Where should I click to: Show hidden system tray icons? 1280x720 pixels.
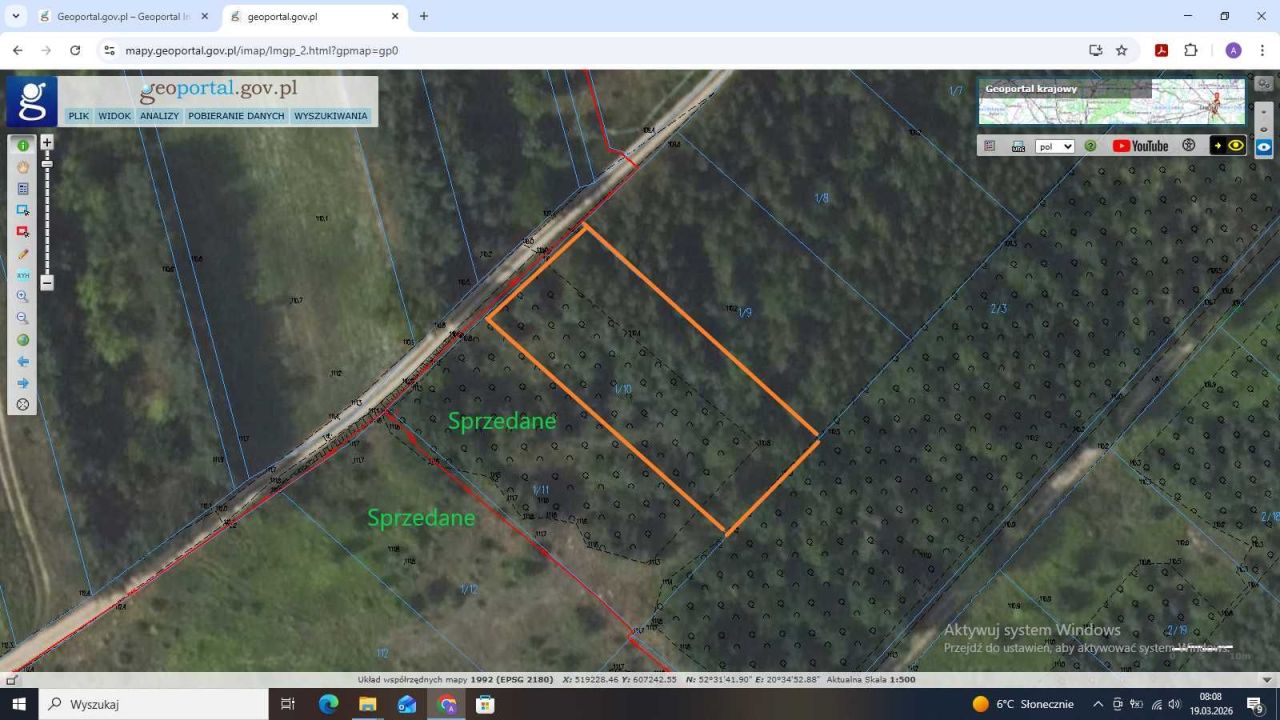coord(1098,704)
